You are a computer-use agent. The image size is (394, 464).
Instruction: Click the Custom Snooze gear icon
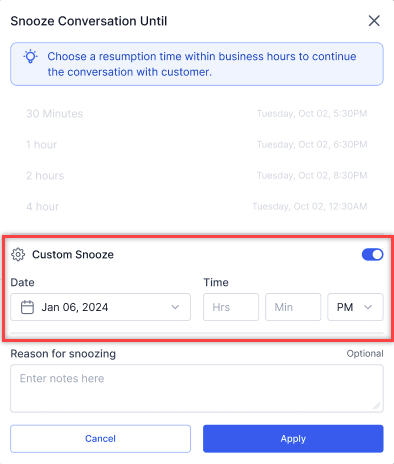point(18,254)
